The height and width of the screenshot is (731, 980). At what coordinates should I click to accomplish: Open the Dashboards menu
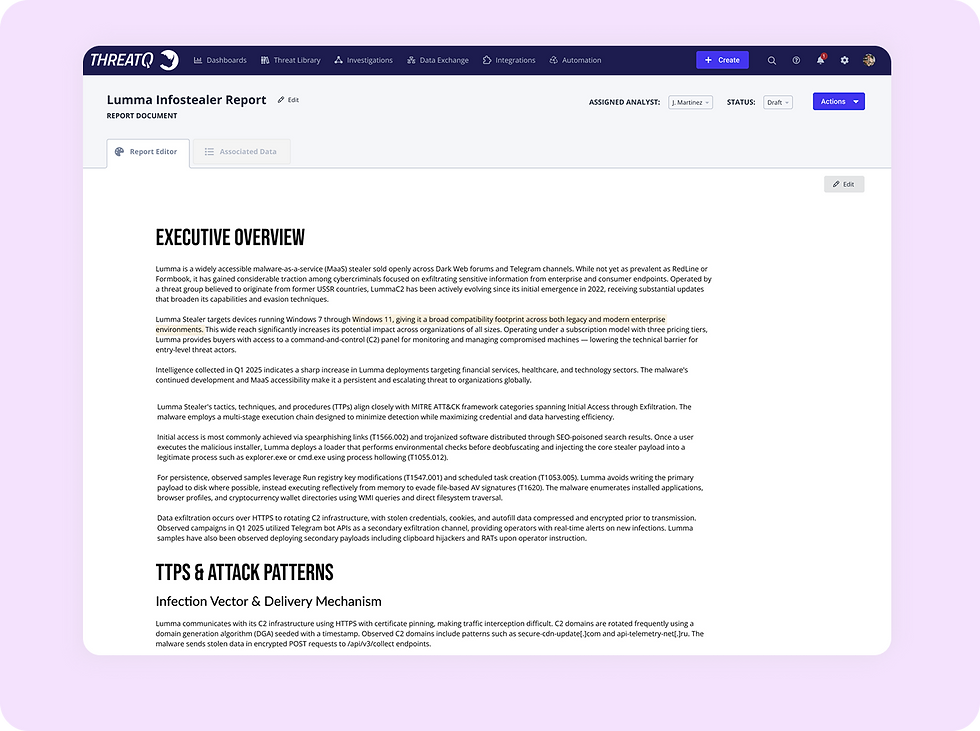click(x=220, y=60)
